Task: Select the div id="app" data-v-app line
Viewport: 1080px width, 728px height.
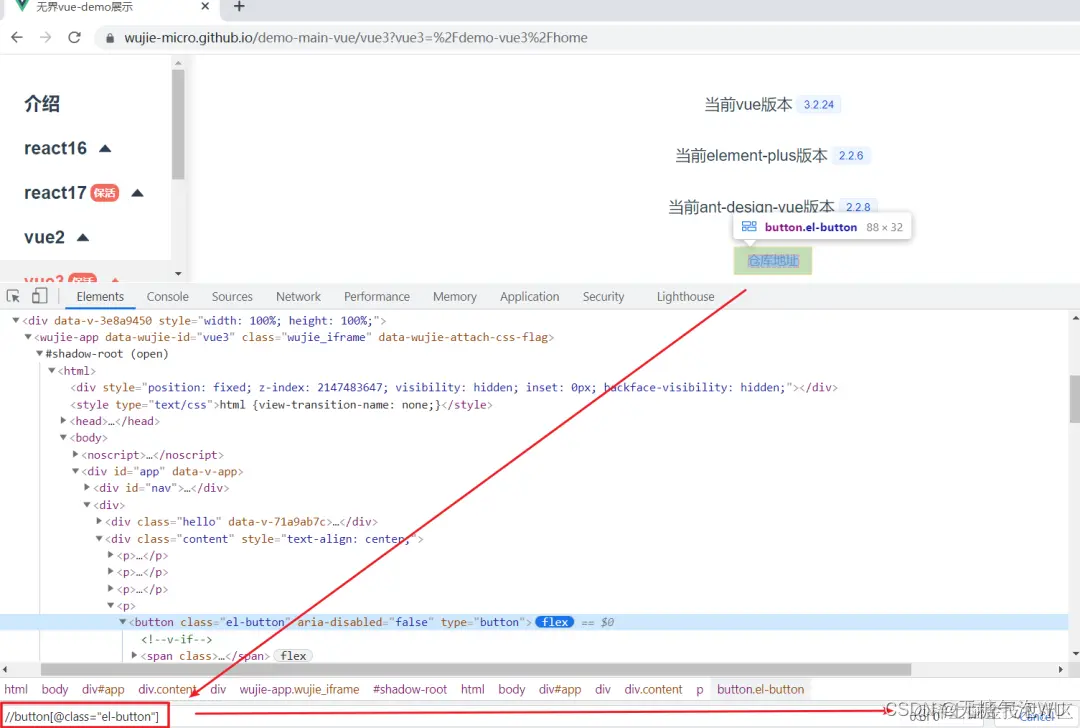Action: pos(162,471)
